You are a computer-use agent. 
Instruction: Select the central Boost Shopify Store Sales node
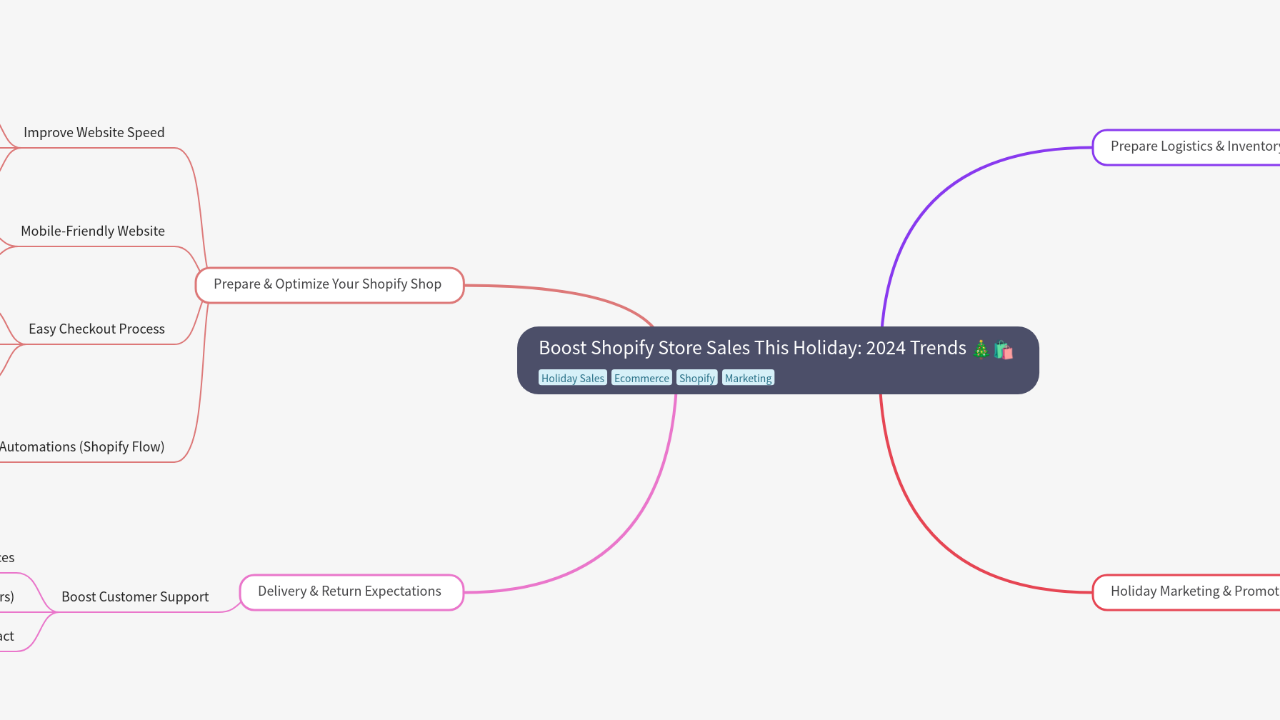coord(778,360)
